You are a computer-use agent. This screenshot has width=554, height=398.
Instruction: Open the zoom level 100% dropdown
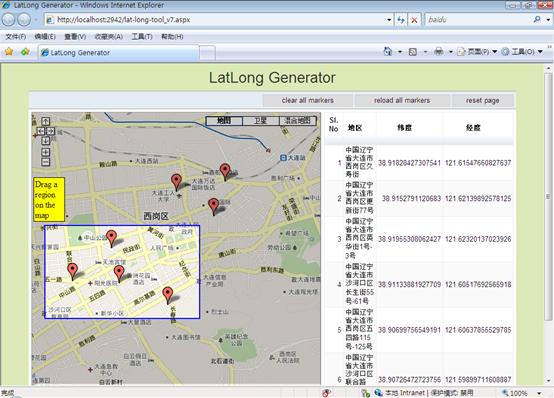(x=539, y=393)
